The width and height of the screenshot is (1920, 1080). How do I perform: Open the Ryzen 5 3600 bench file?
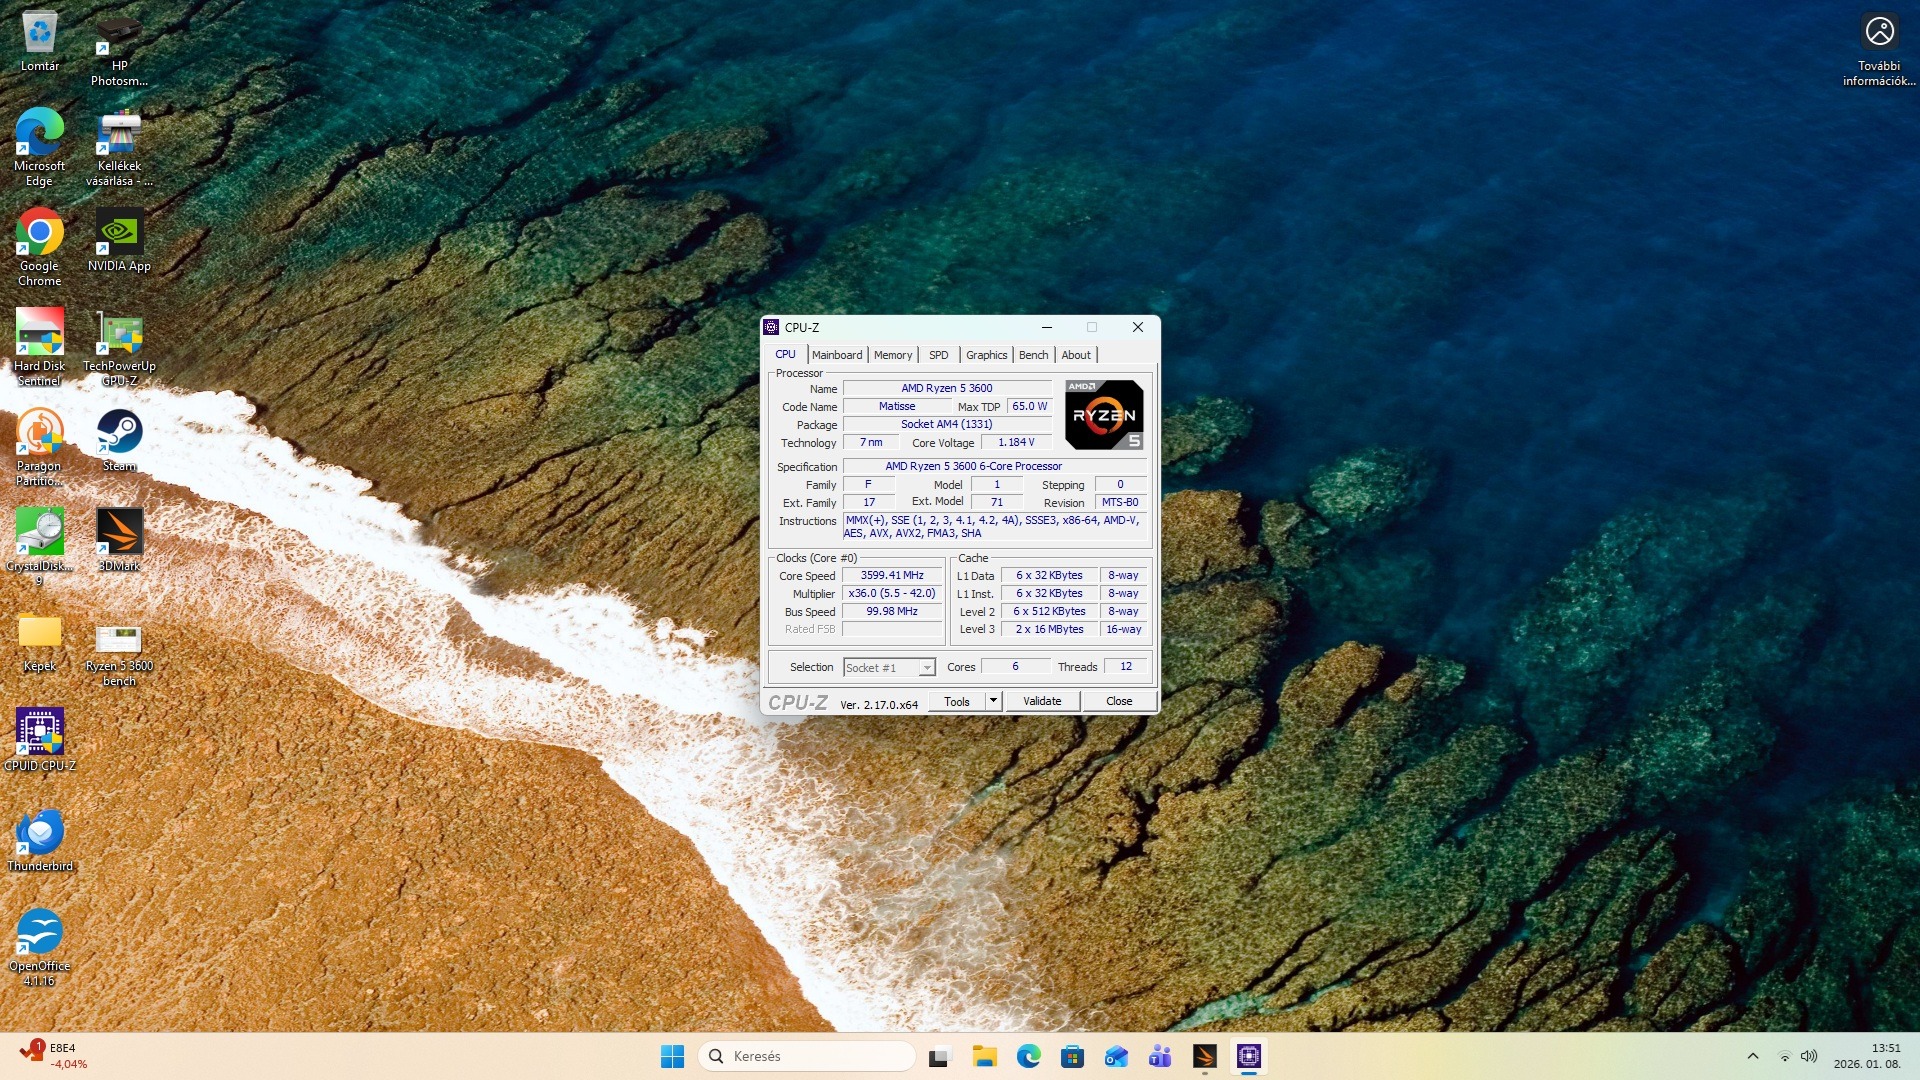point(119,638)
